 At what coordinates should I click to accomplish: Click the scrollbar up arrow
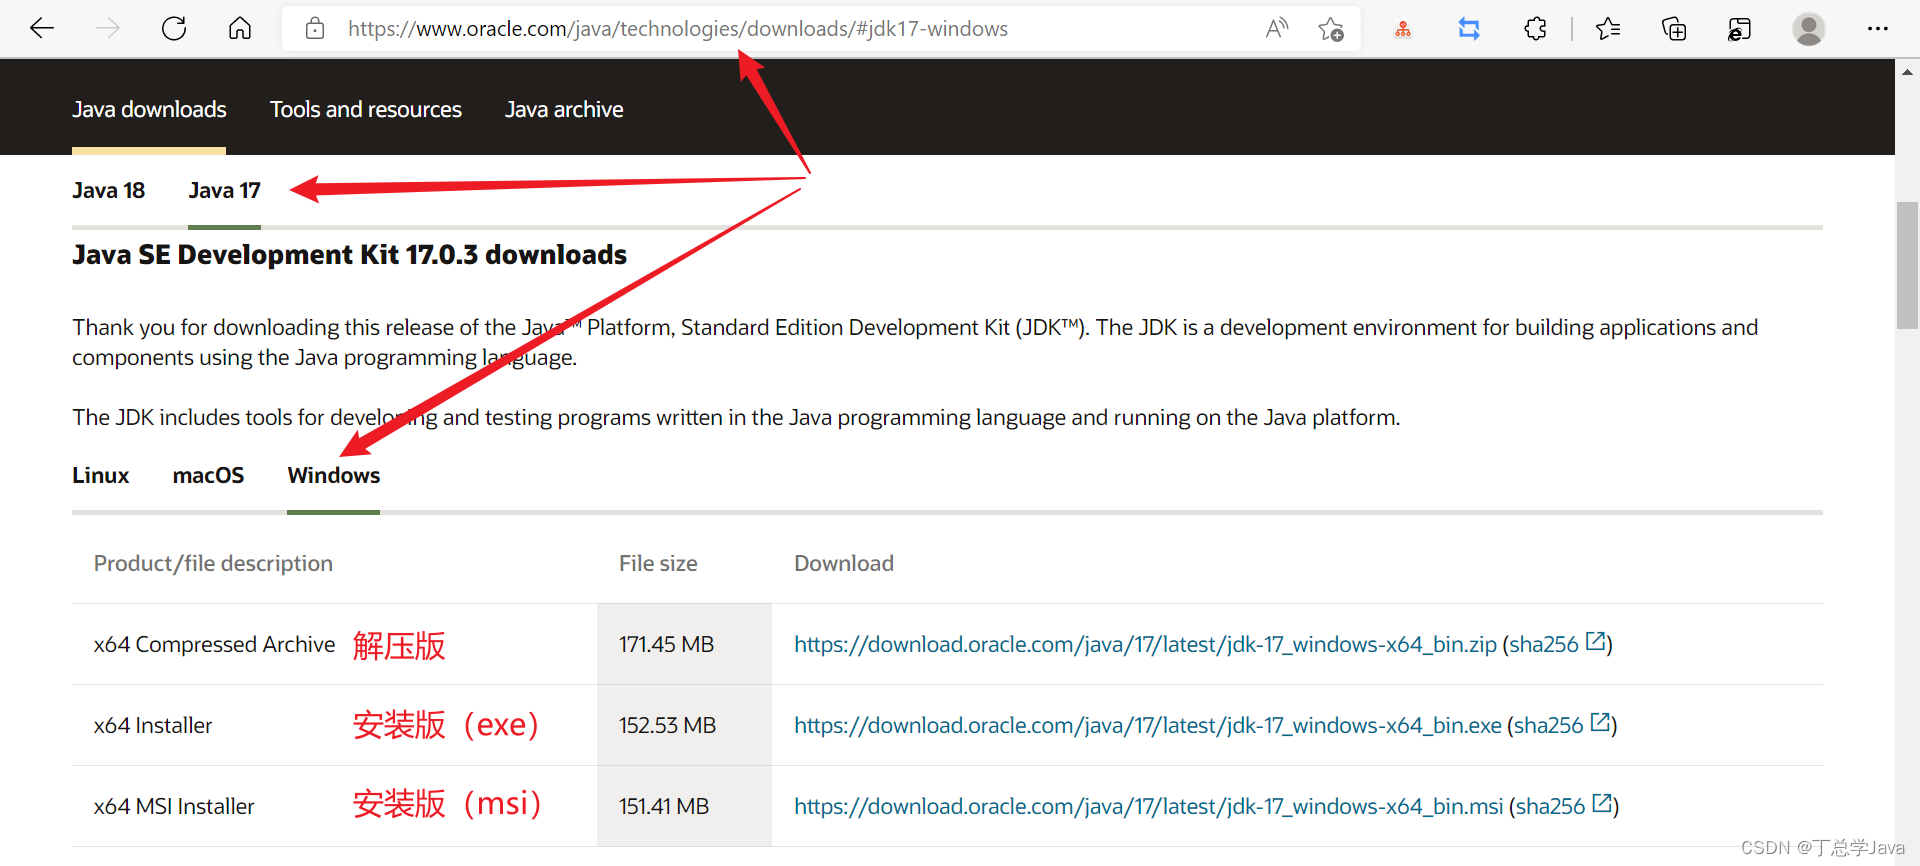pos(1907,71)
